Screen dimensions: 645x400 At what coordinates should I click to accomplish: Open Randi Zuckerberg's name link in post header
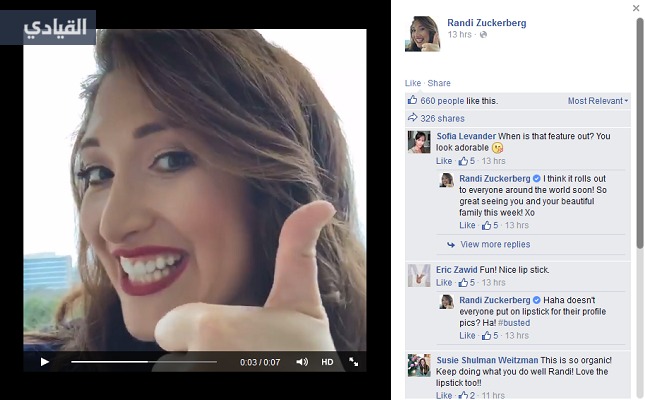(487, 23)
